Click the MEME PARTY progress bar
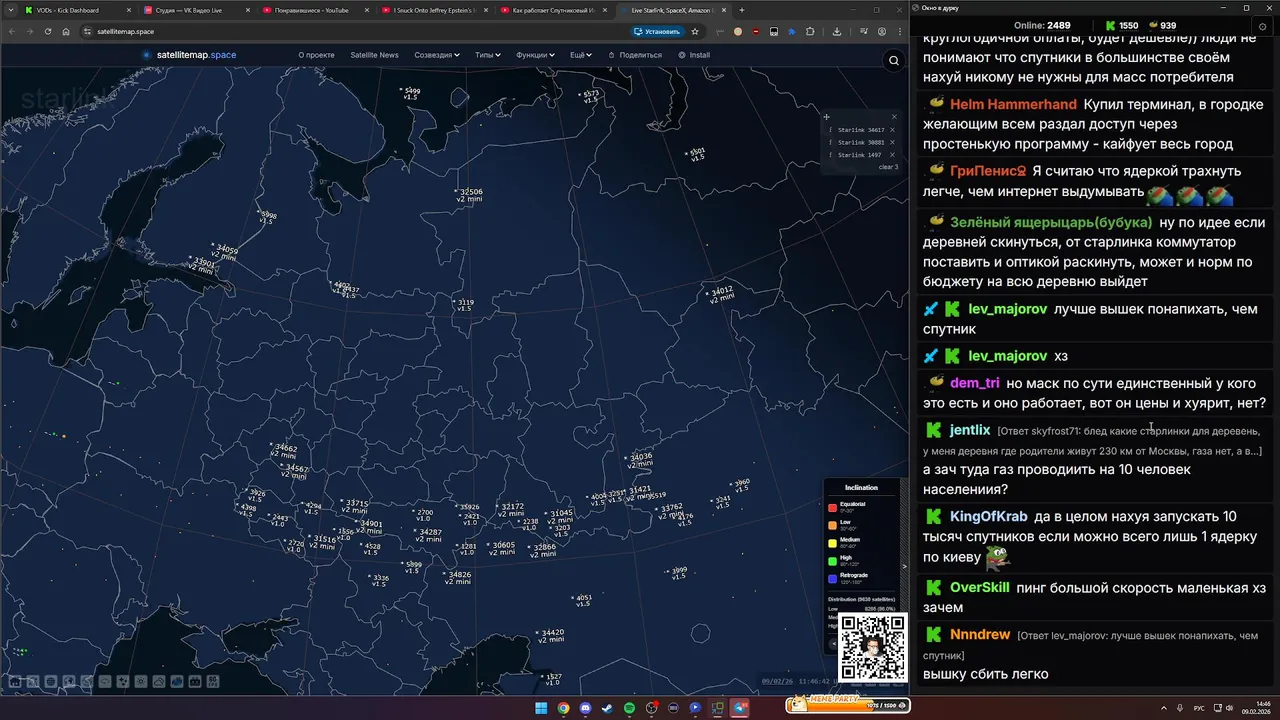Viewport: 1280px width, 720px height. (x=848, y=705)
